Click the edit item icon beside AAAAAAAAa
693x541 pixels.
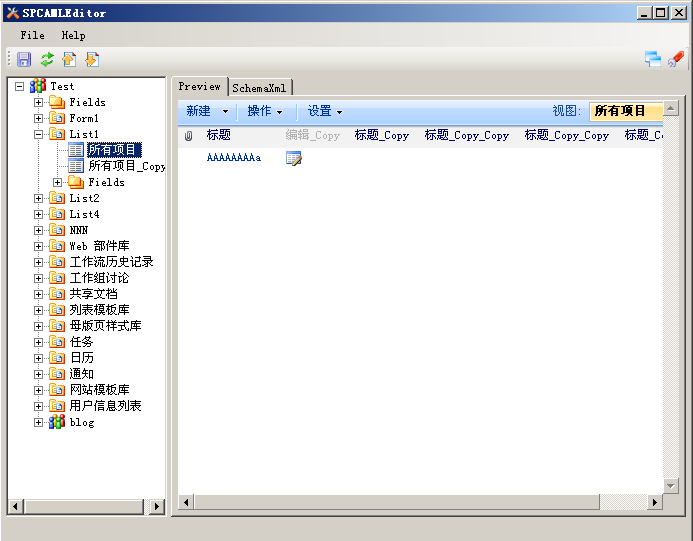293,158
